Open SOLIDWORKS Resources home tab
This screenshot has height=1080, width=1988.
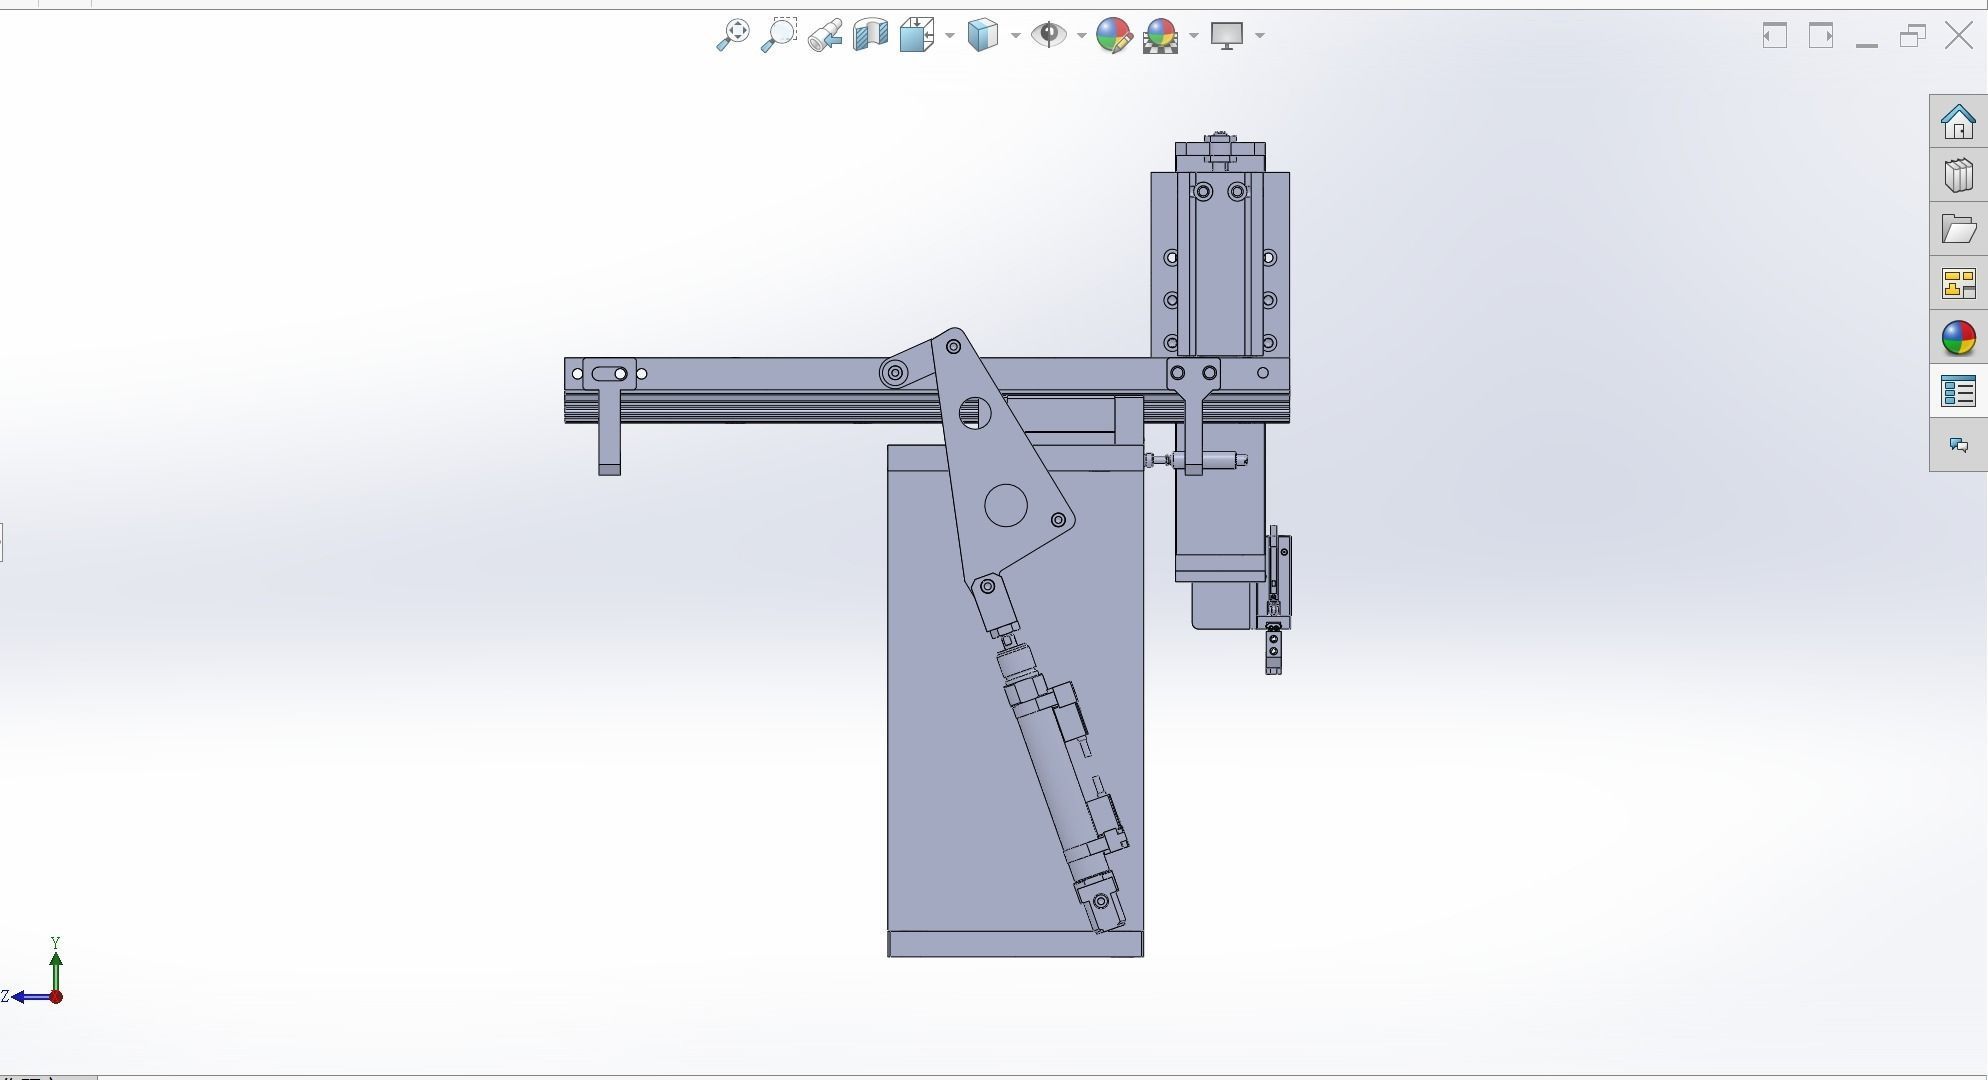click(1958, 122)
